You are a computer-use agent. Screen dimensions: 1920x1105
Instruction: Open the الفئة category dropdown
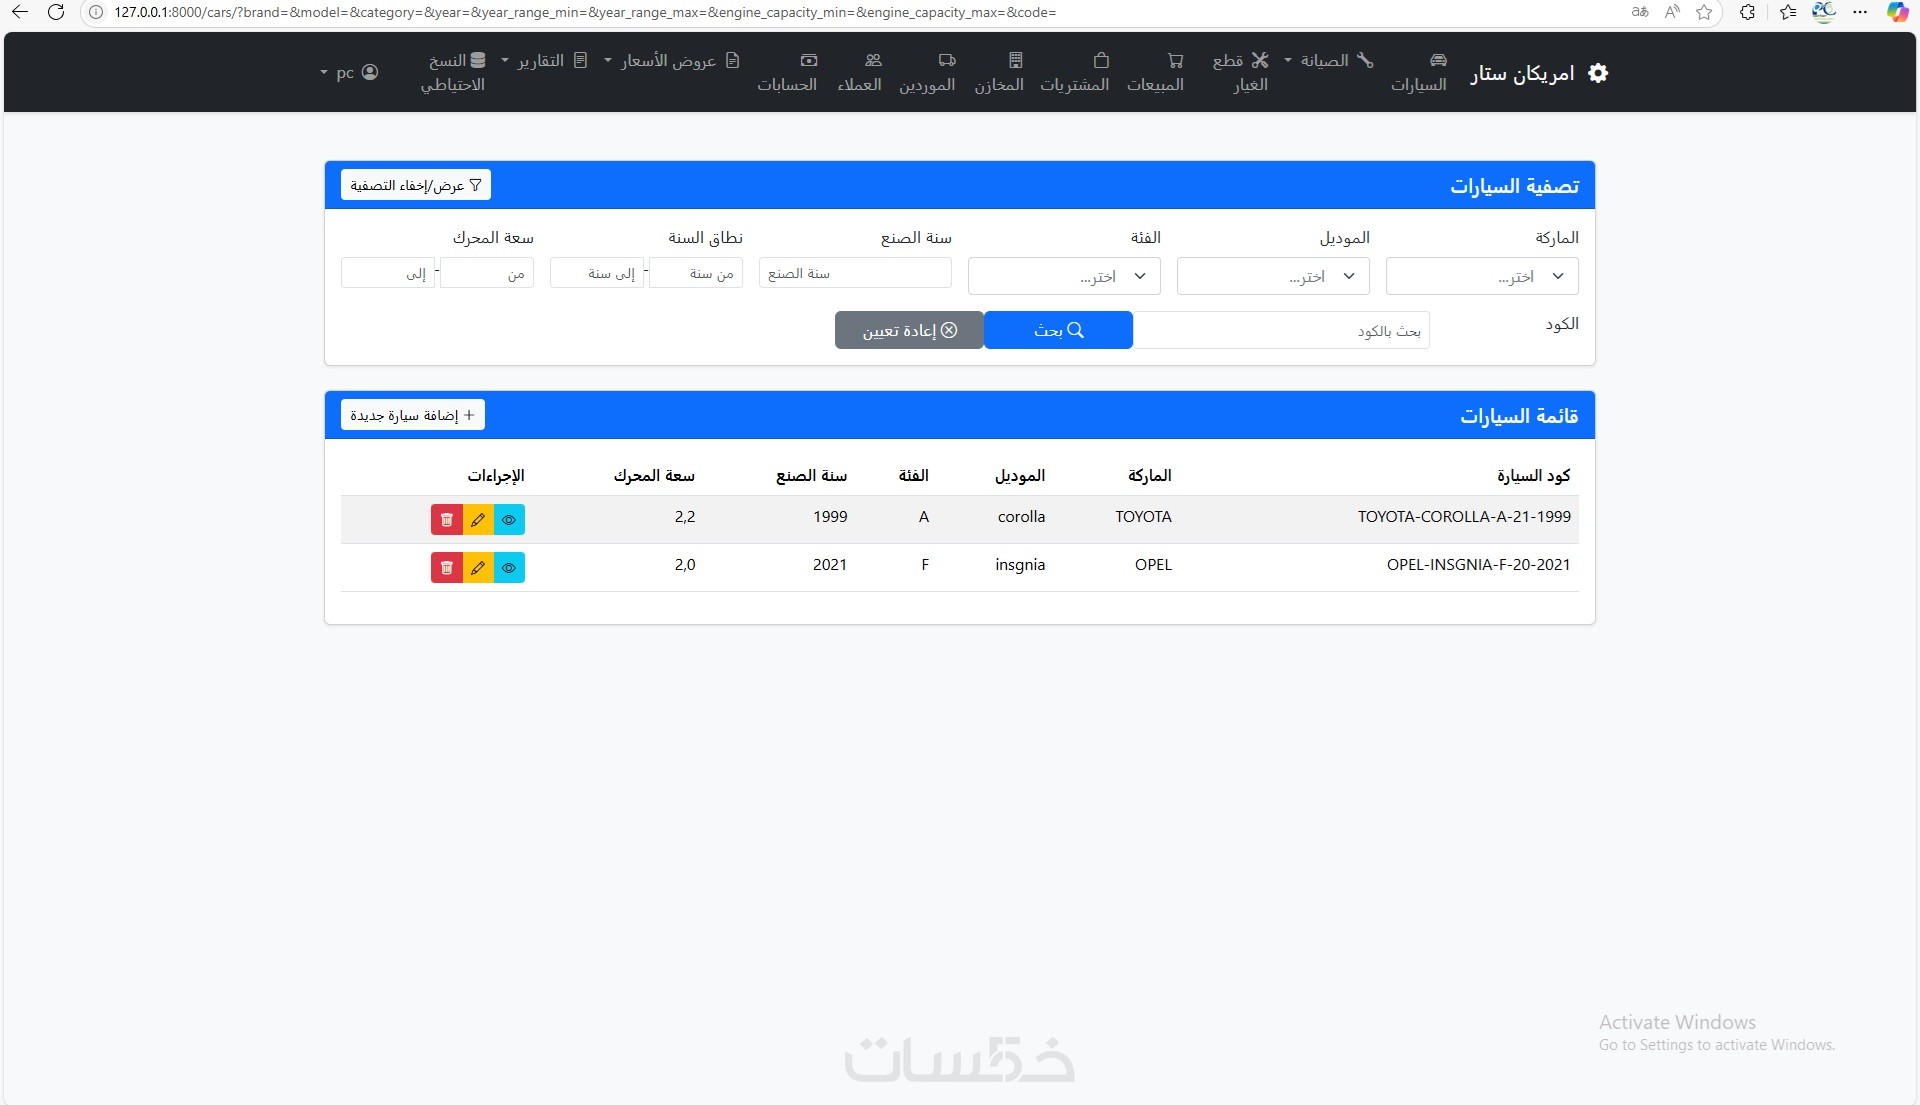point(1064,276)
